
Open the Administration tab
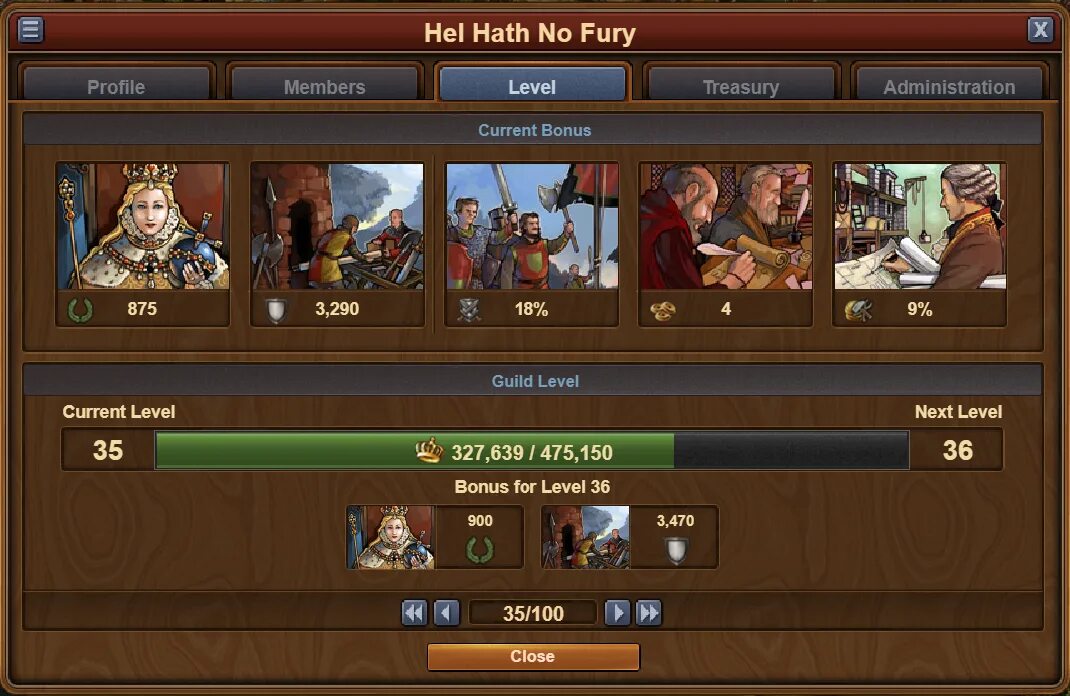(949, 85)
